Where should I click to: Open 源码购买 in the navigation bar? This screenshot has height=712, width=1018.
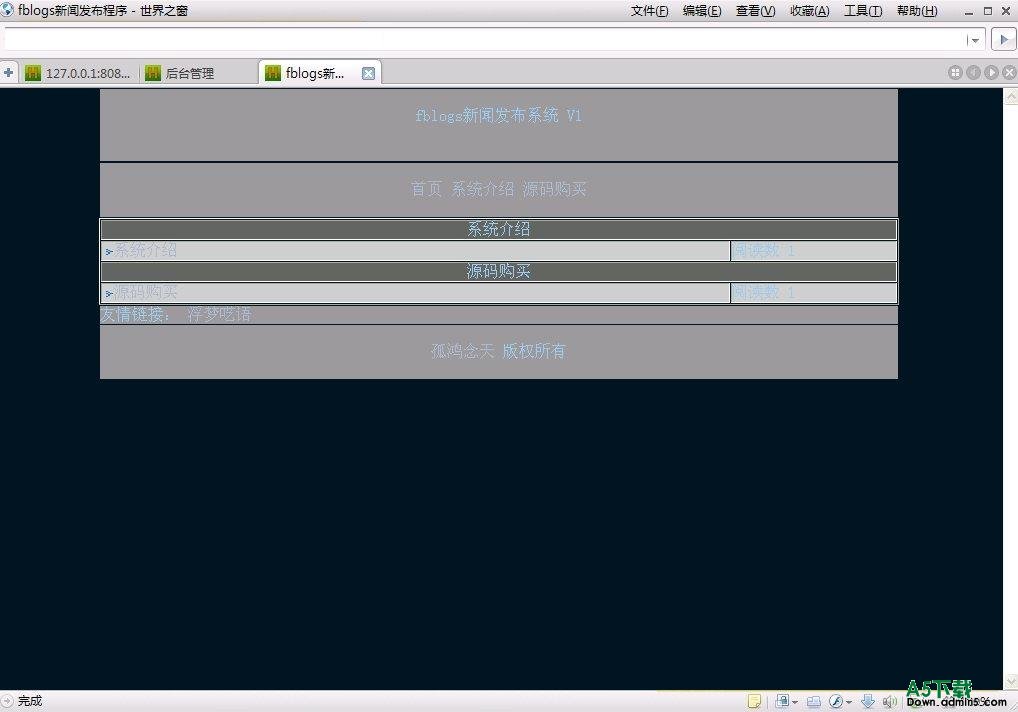click(x=554, y=189)
